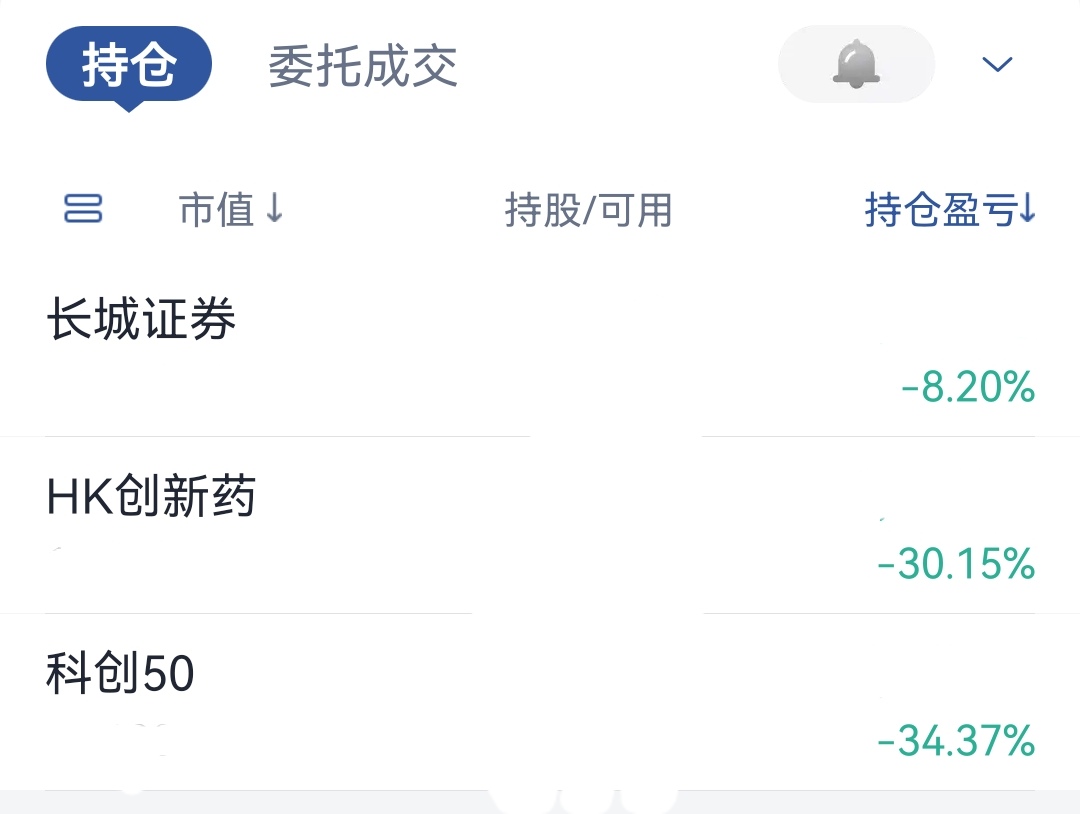Tap the bell notification icon
This screenshot has width=1080, height=814.
point(856,64)
